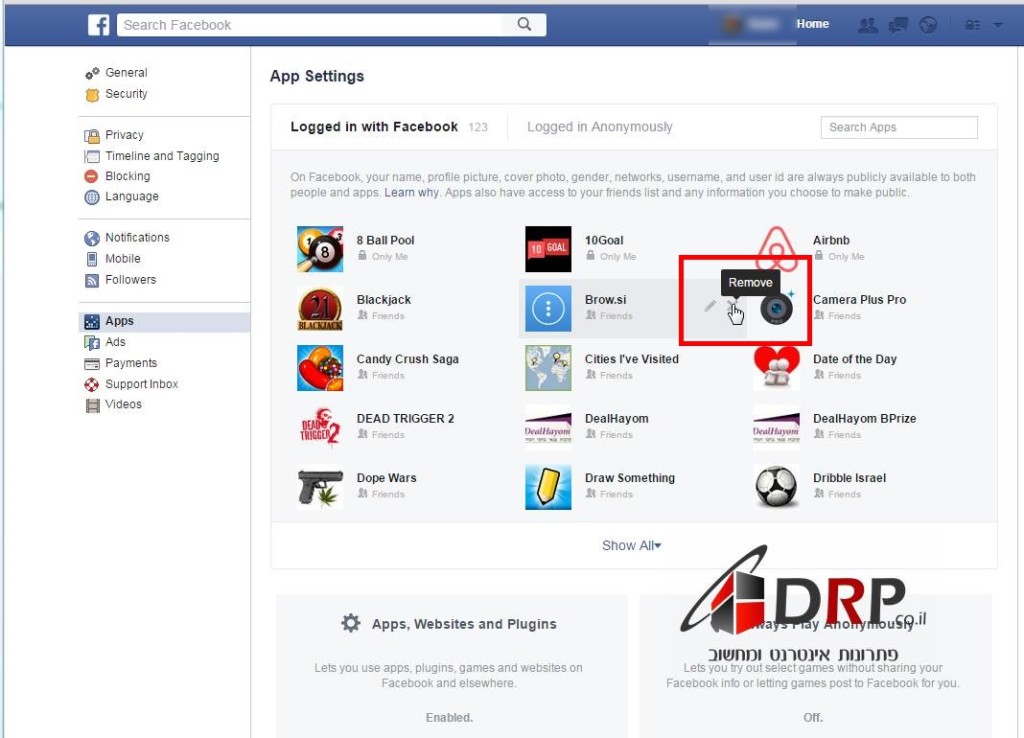1024x738 pixels.
Task: Click the 8 Ball Pool app icon
Action: tap(320, 249)
